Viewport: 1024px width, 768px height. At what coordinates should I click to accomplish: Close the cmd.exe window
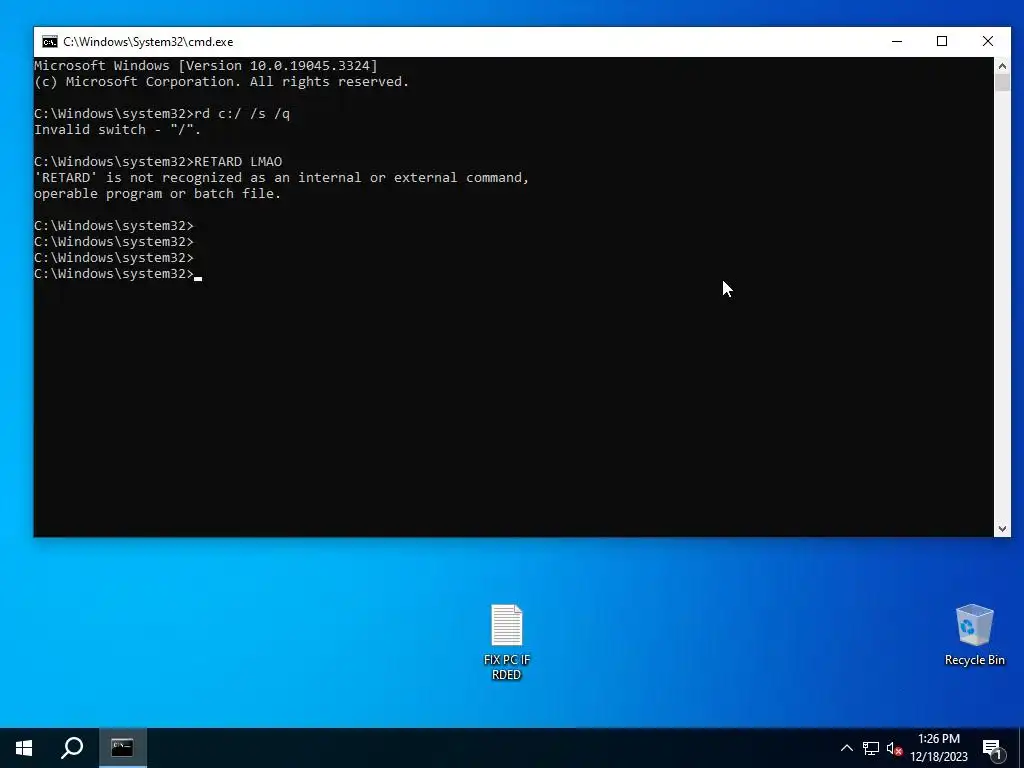click(x=988, y=41)
